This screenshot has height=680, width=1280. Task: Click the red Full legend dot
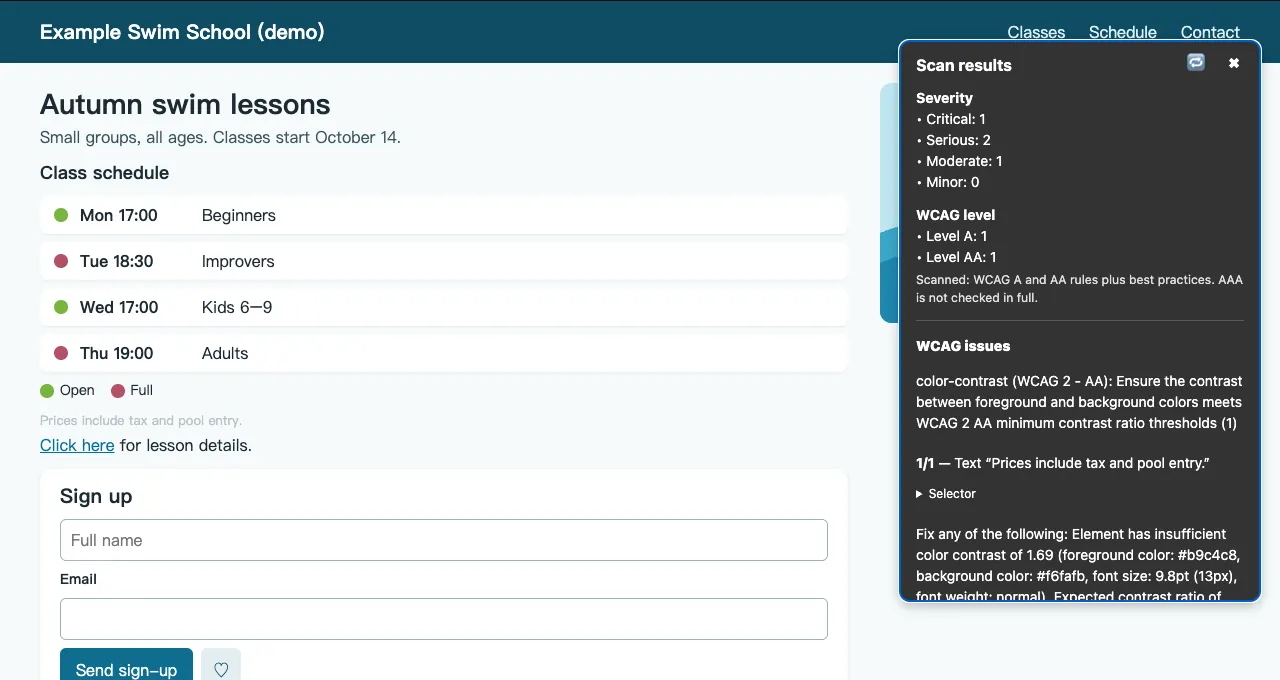point(118,391)
